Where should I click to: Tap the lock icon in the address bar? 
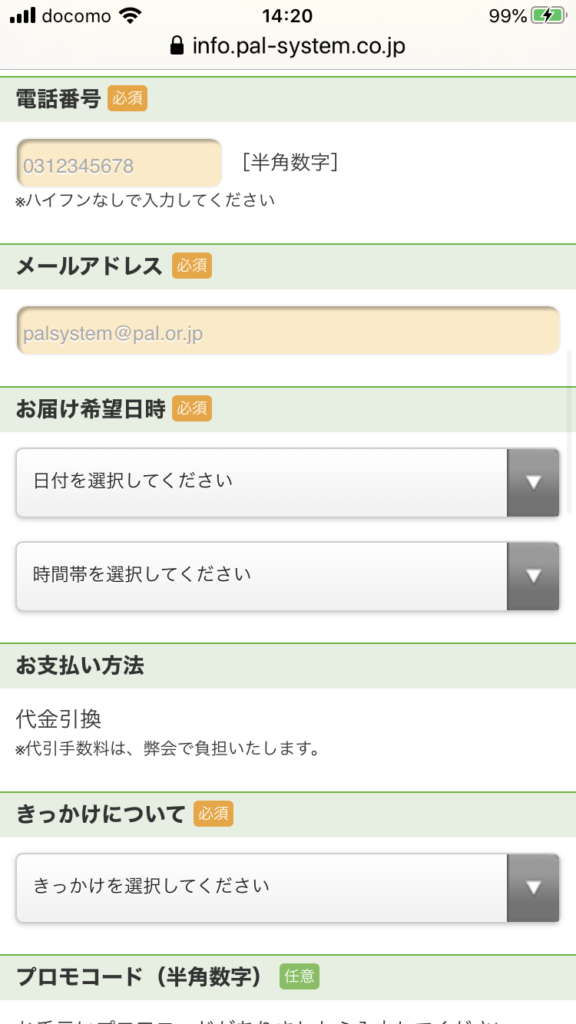pyautogui.click(x=176, y=46)
